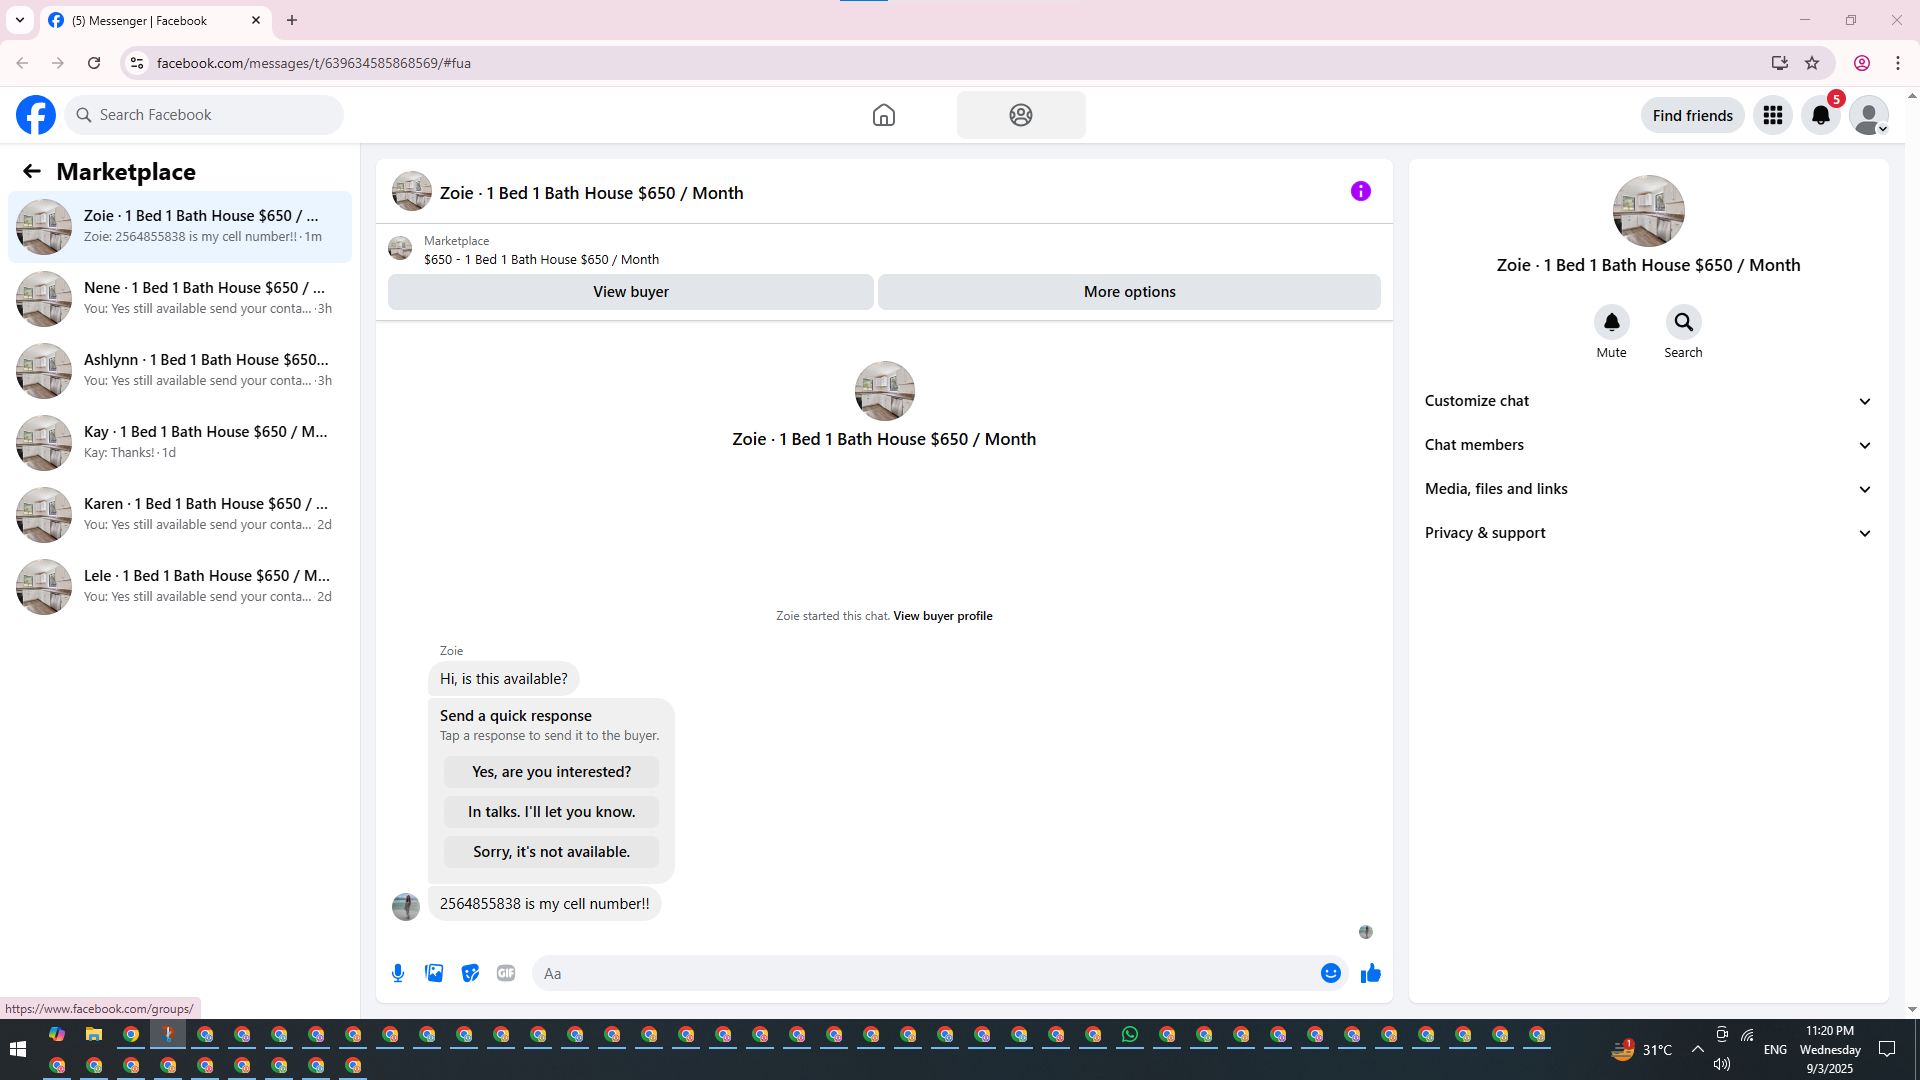Screen dimensions: 1920x1080
Task: Click the View buyer button
Action: (x=631, y=292)
